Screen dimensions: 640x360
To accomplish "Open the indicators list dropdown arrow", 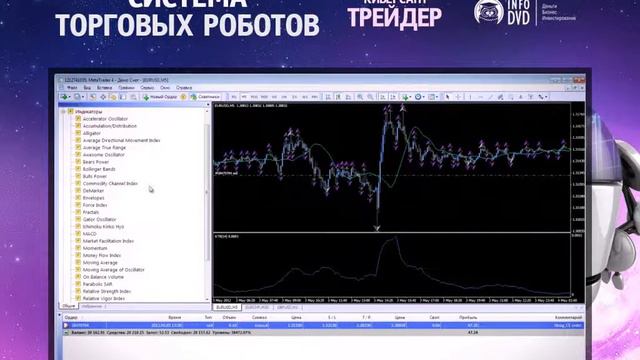I will click(410, 97).
